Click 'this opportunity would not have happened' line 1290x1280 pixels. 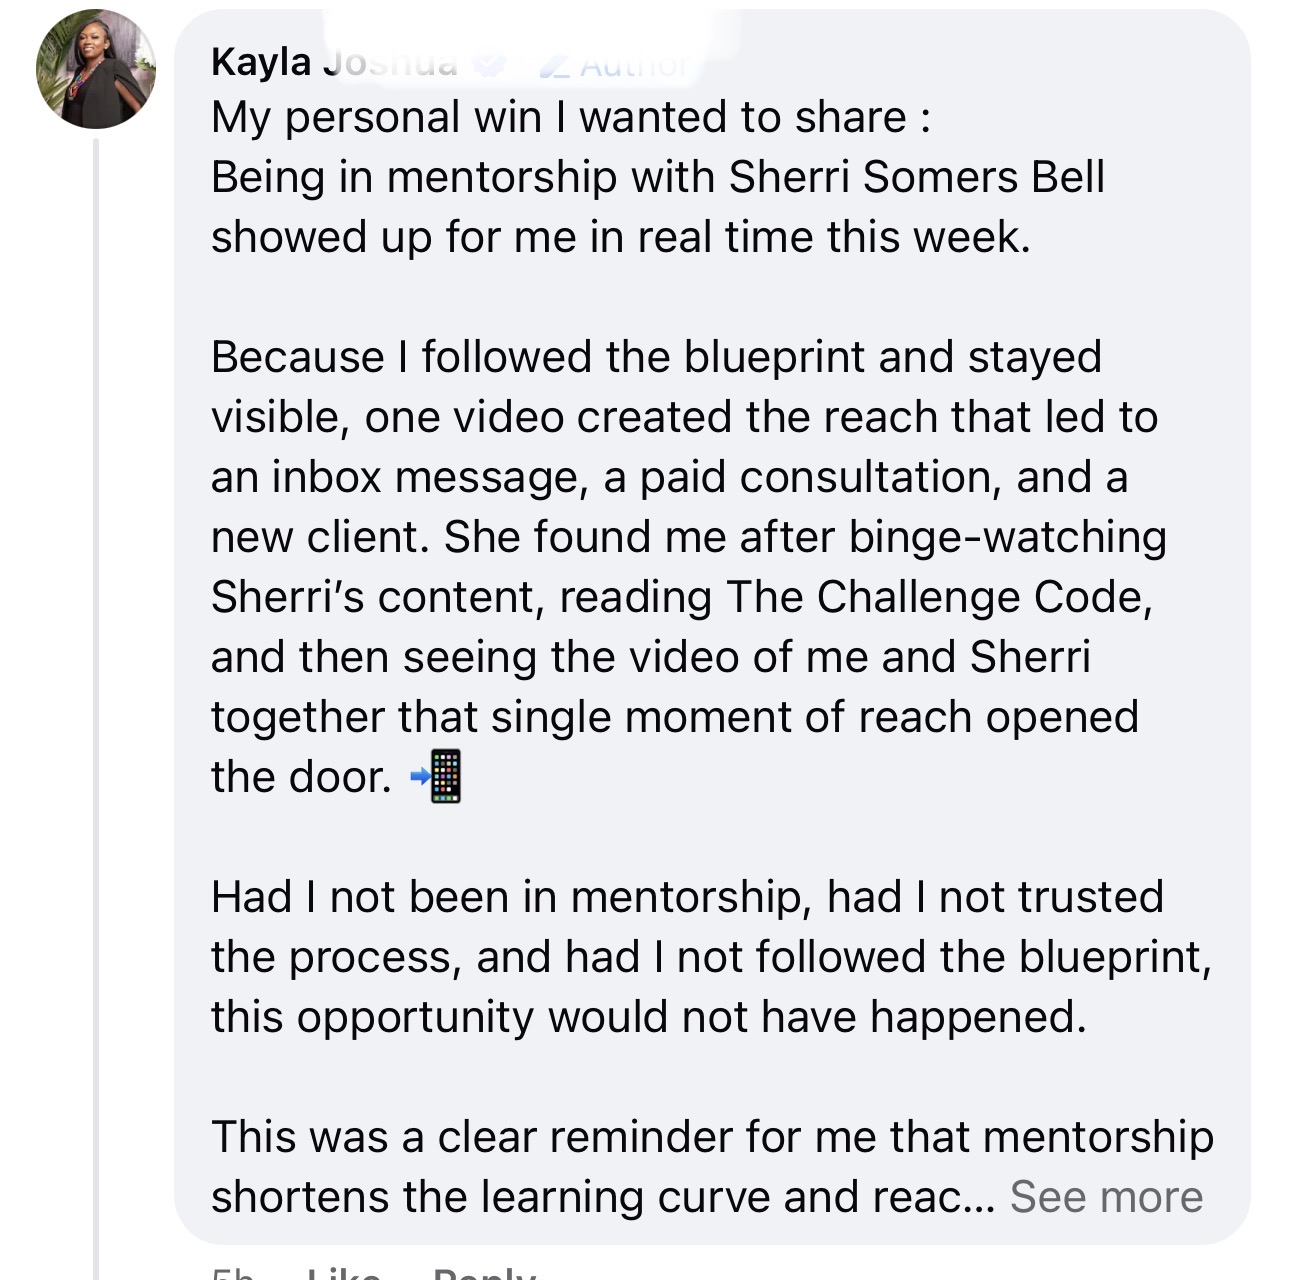coord(647,1017)
